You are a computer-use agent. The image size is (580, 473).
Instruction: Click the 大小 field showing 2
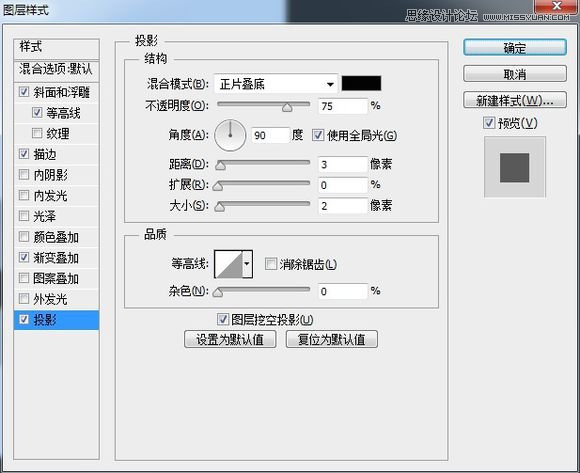(343, 206)
